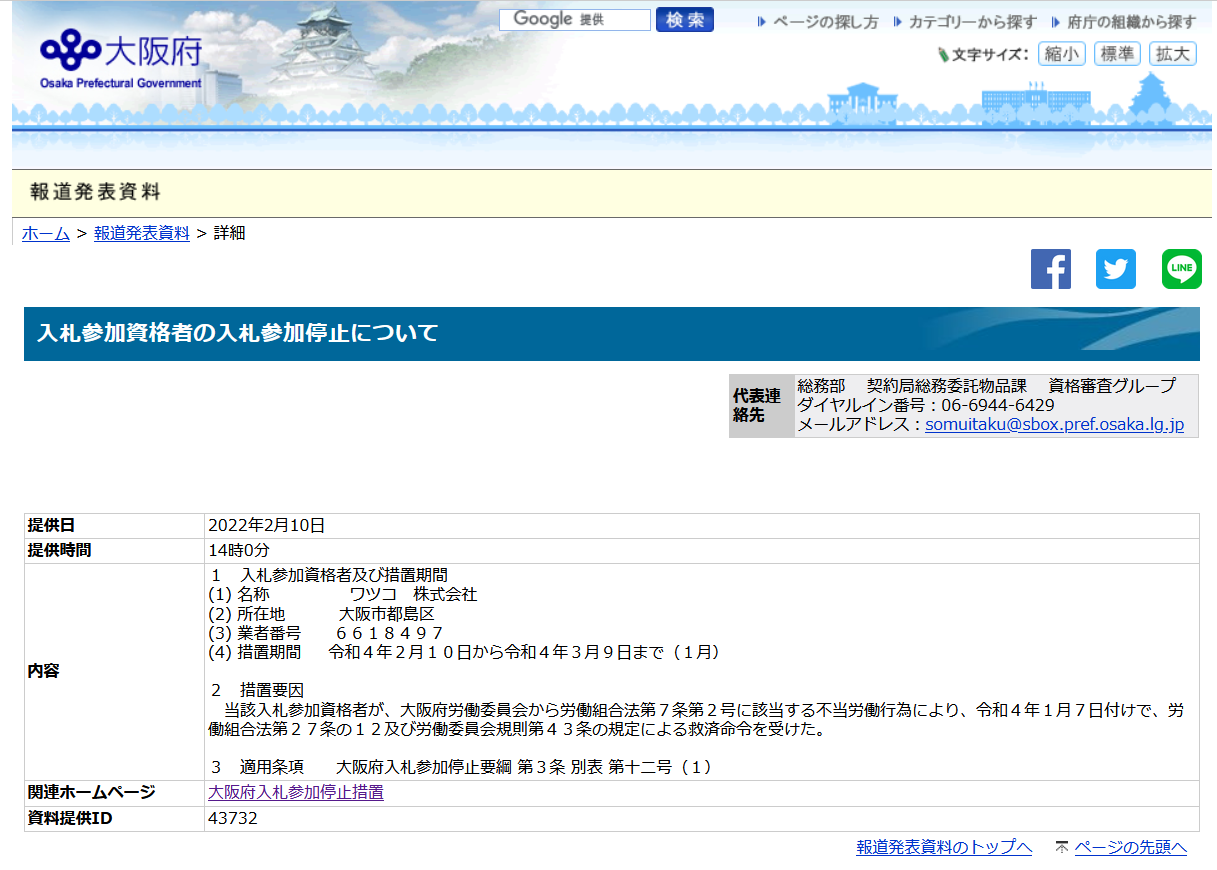
Task: Enlarge text size with 拡大
Action: (1172, 54)
